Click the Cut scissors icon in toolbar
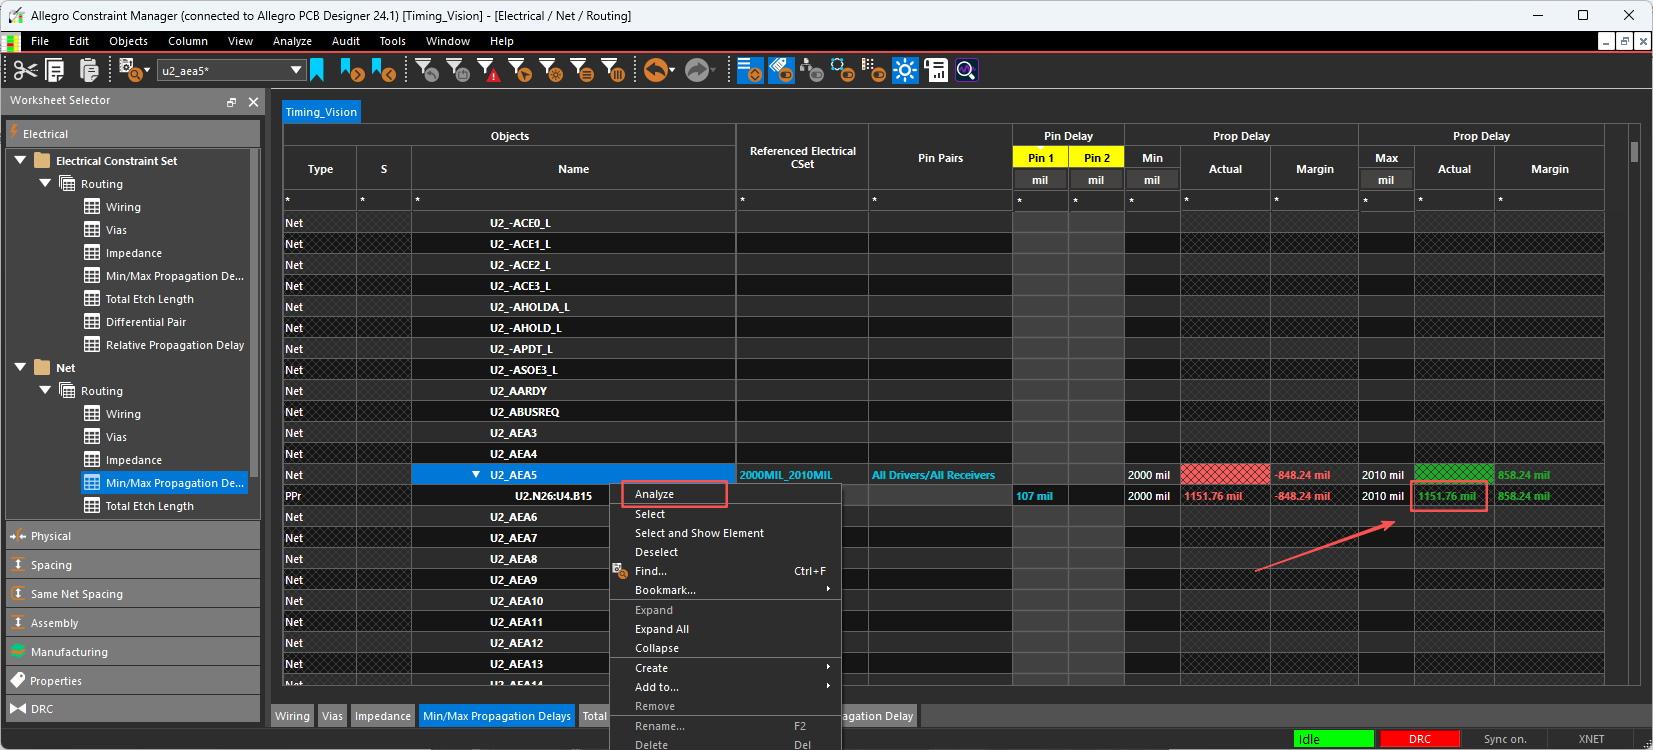Viewport: 1653px width, 750px height. click(25, 70)
